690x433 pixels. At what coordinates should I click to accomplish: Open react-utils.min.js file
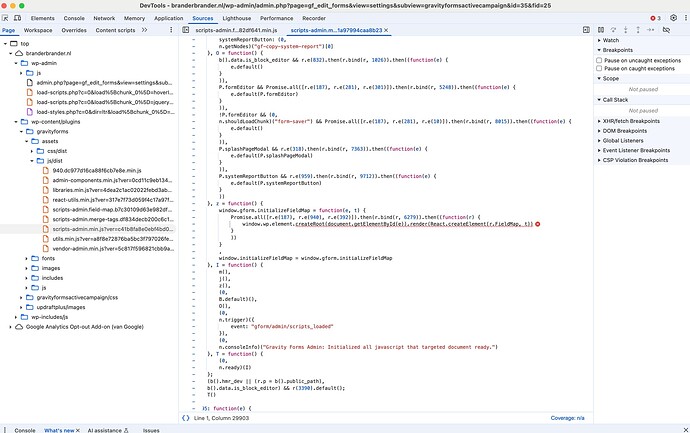tap(112, 200)
